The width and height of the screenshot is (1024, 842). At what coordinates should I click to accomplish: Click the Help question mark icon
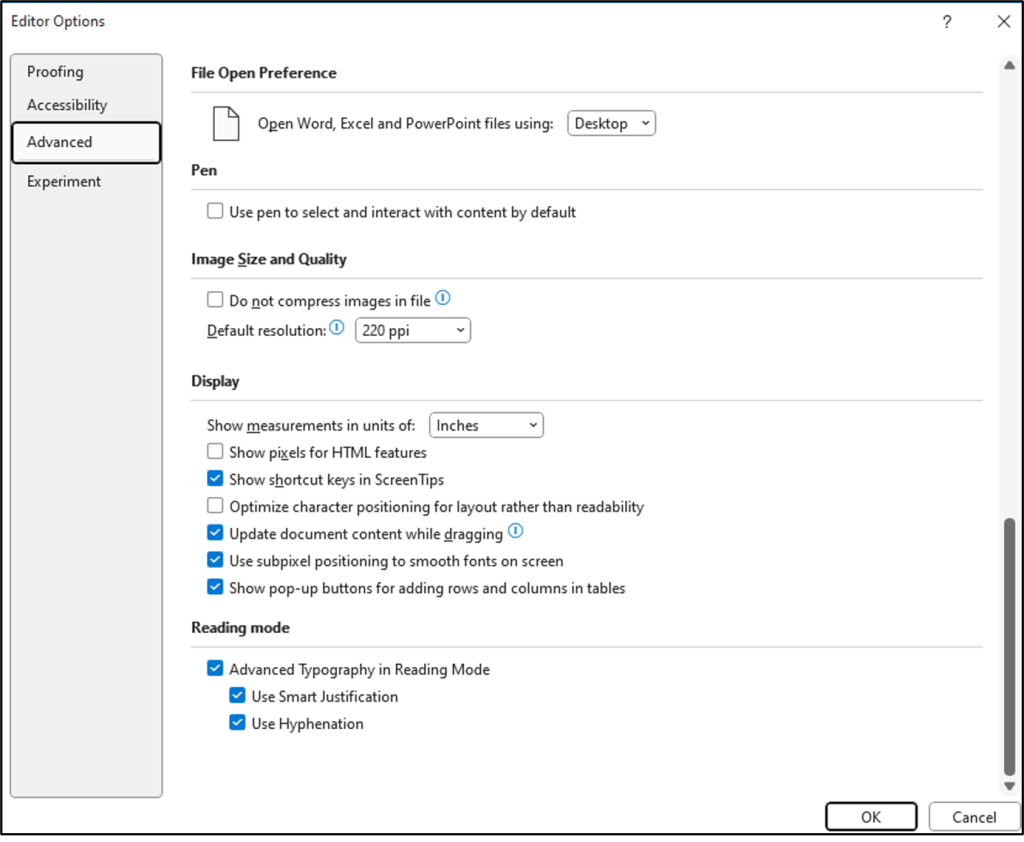point(947,22)
